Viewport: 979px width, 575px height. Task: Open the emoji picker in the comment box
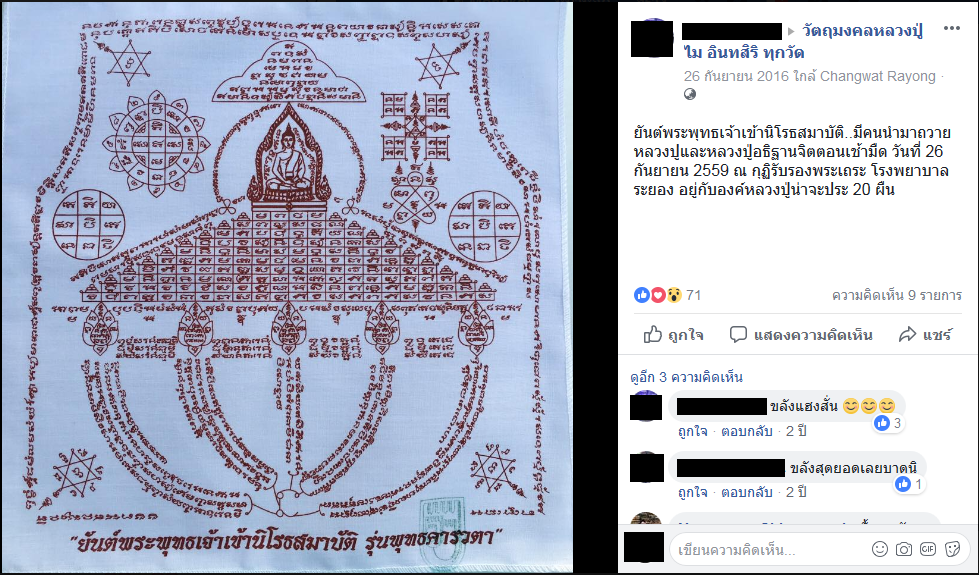880,549
